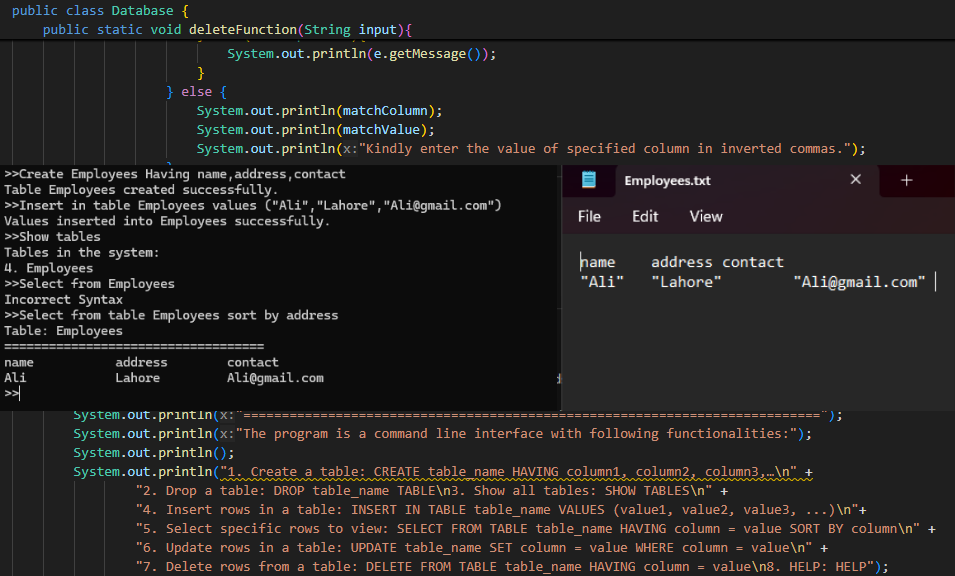
Task: Click the "public class Database {" sticky header line
Action: pyautogui.click(x=100, y=11)
